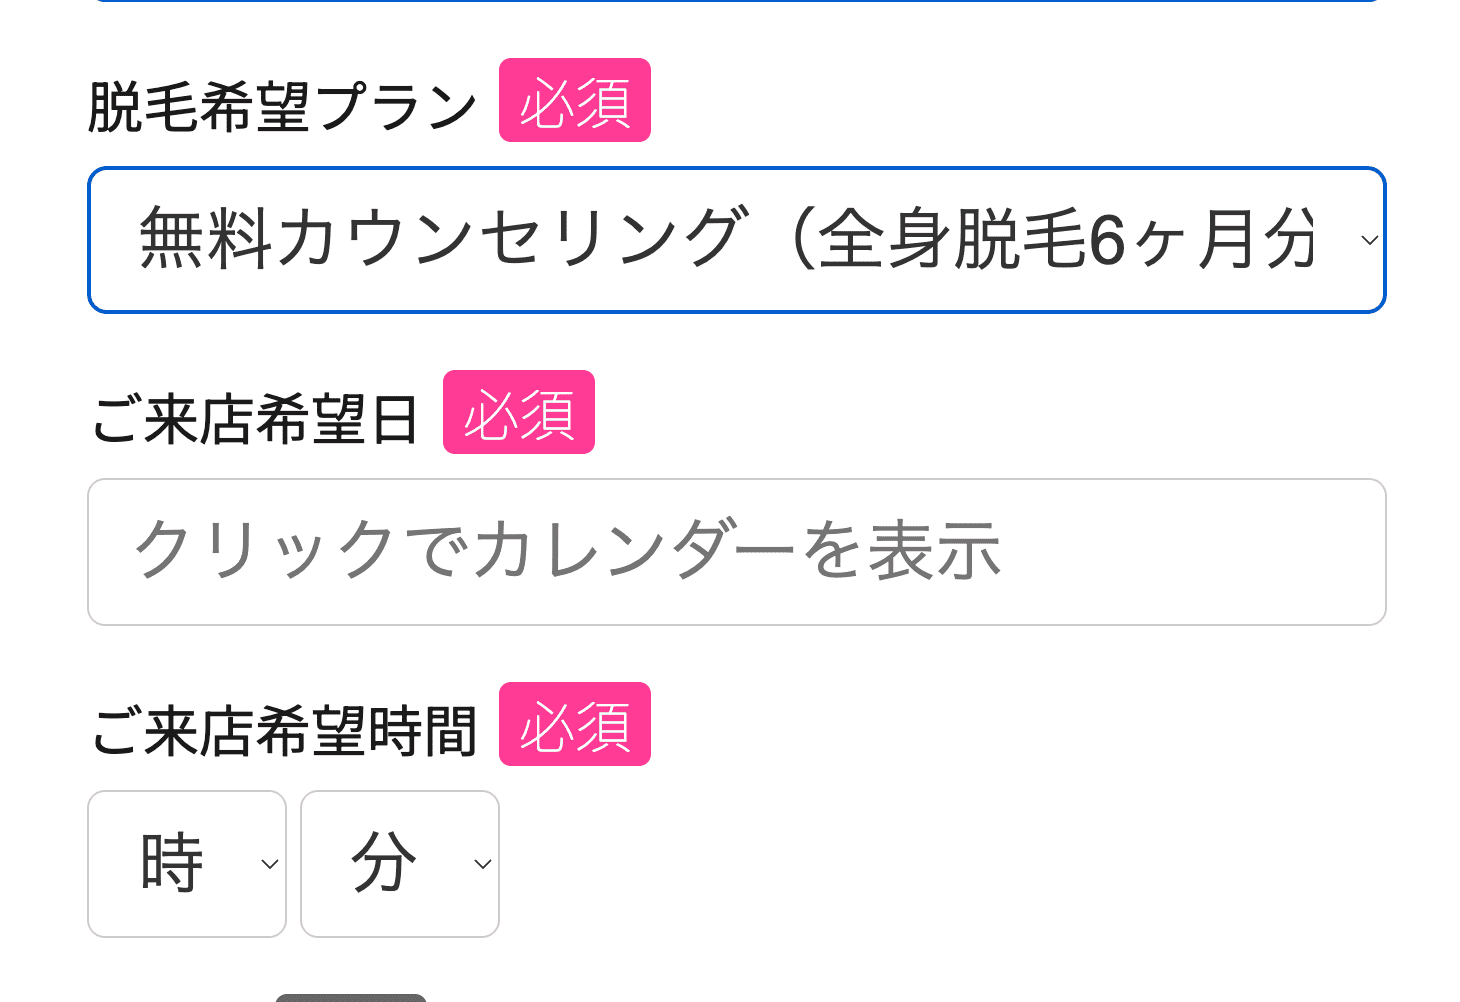This screenshot has height=1002, width=1460.
Task: Click the 脱毛希望プラン field label
Action: (283, 107)
